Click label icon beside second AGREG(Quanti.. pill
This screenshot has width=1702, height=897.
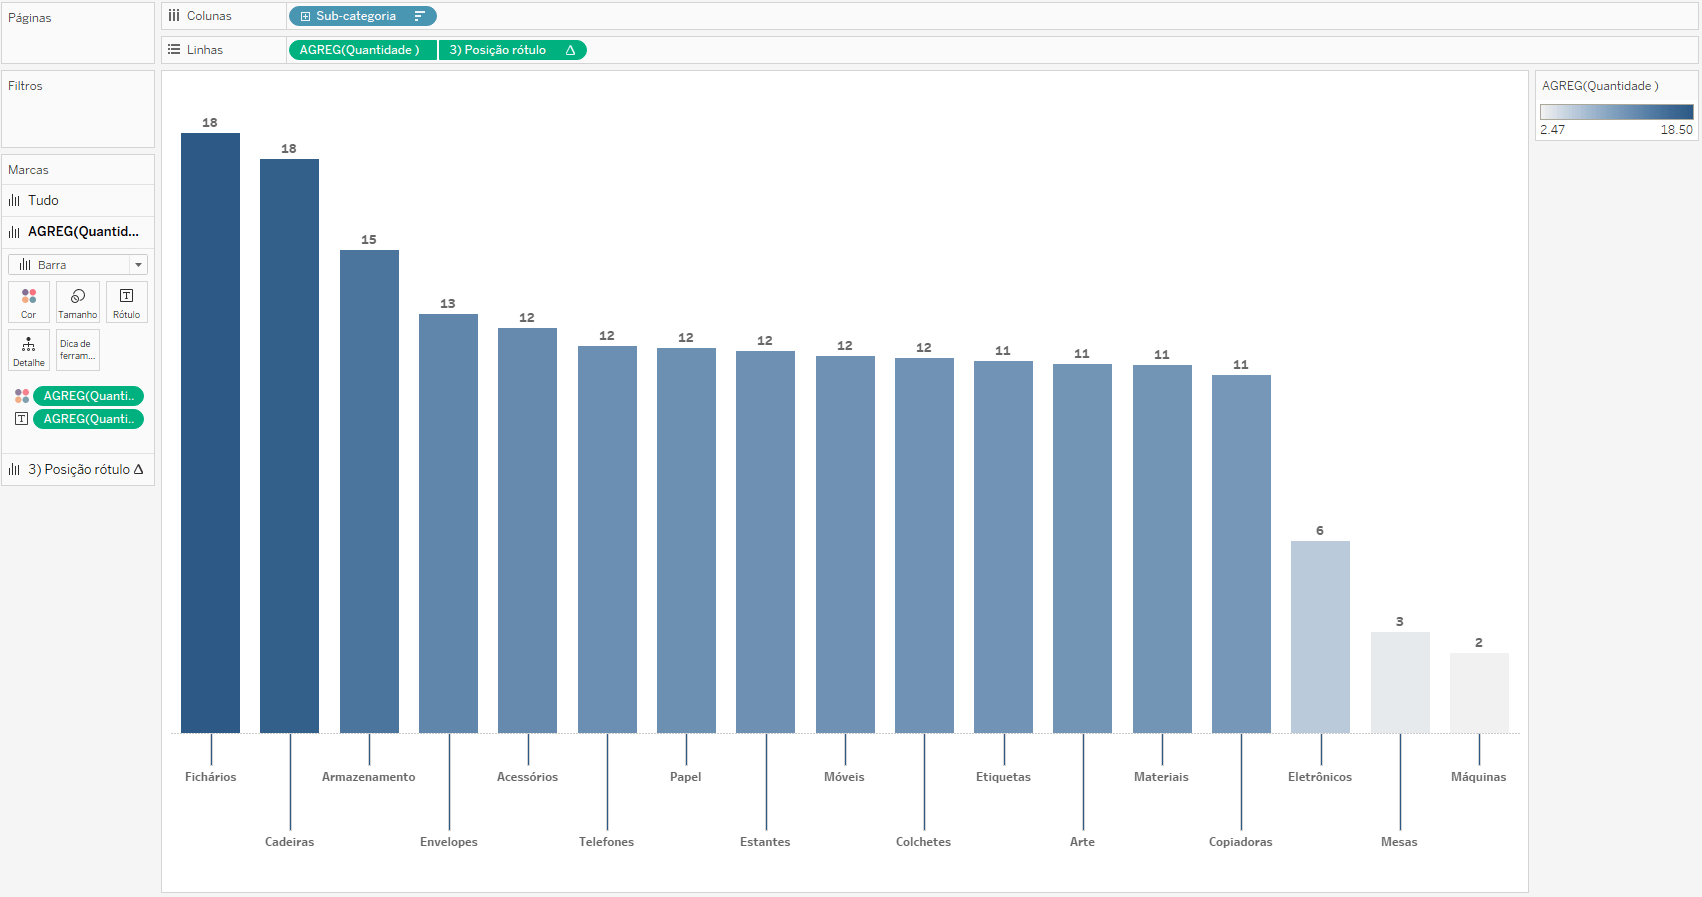[x=22, y=419]
